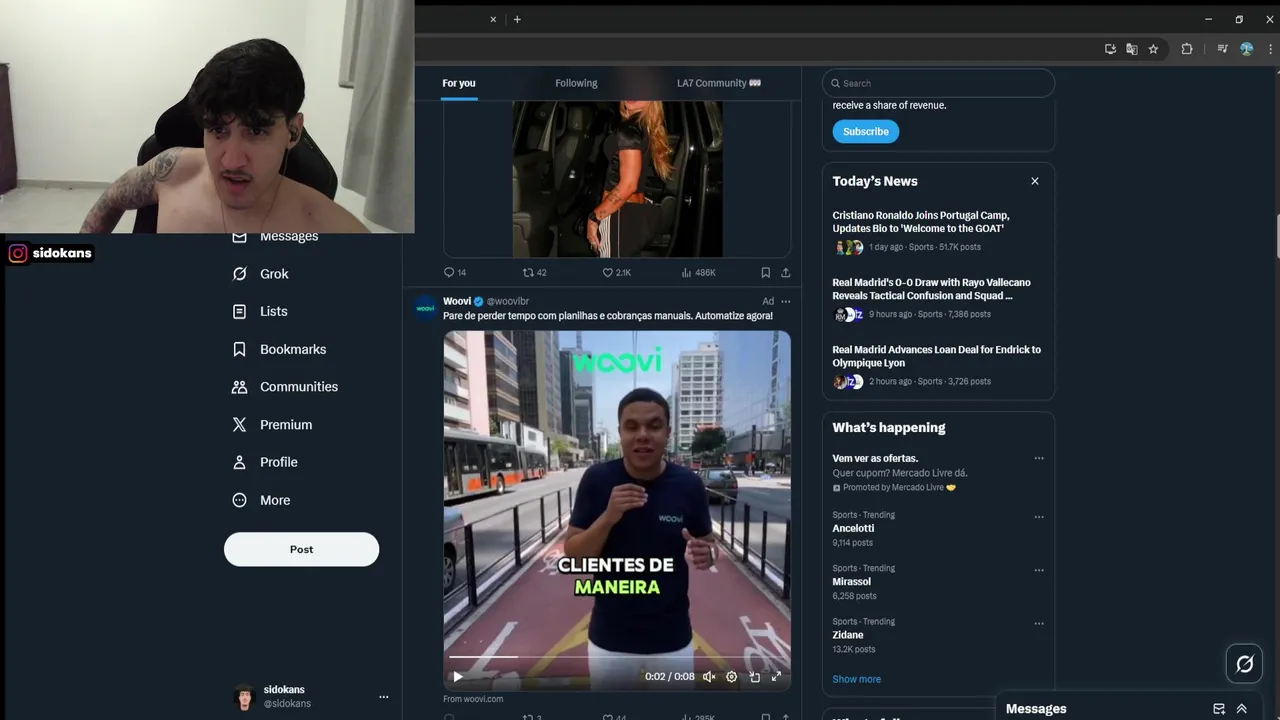Click the Subscribe button
Screen dimensions: 1280x720
coord(865,131)
